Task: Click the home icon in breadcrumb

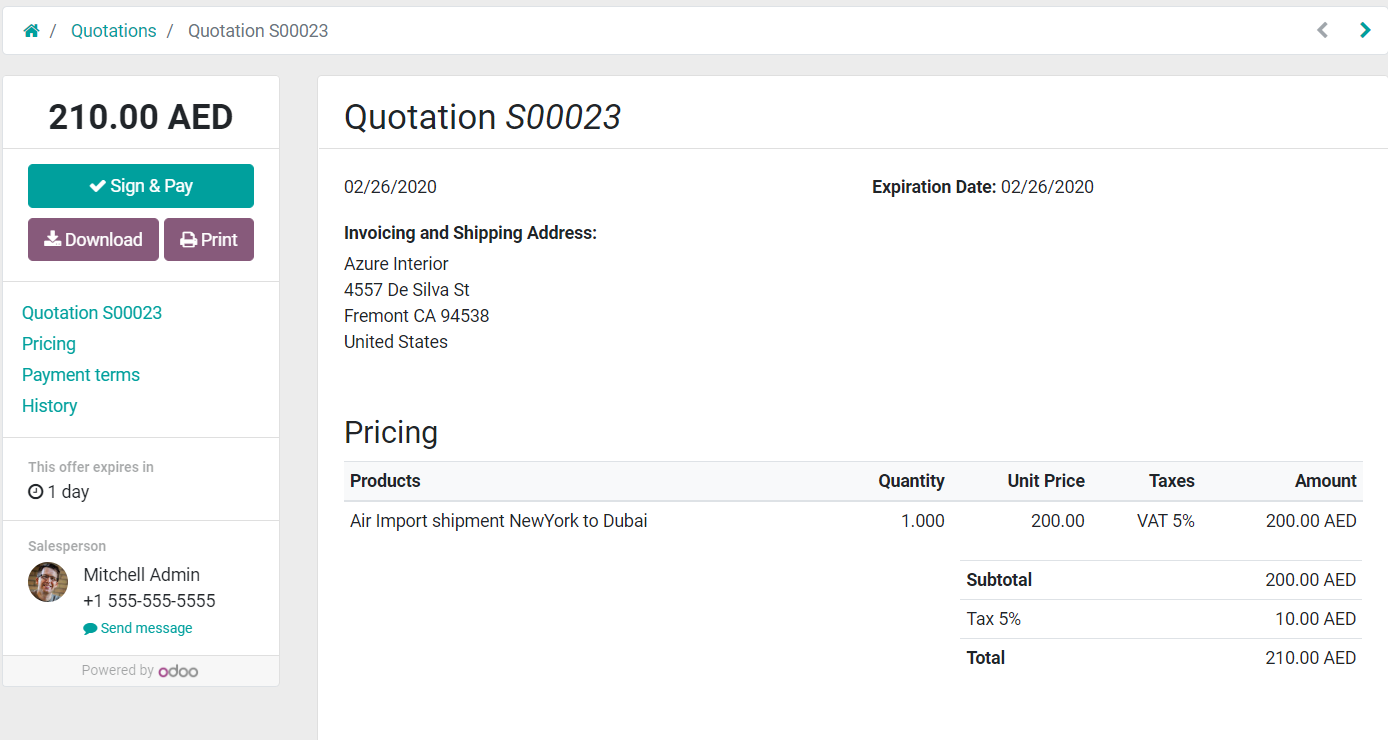Action: [31, 31]
